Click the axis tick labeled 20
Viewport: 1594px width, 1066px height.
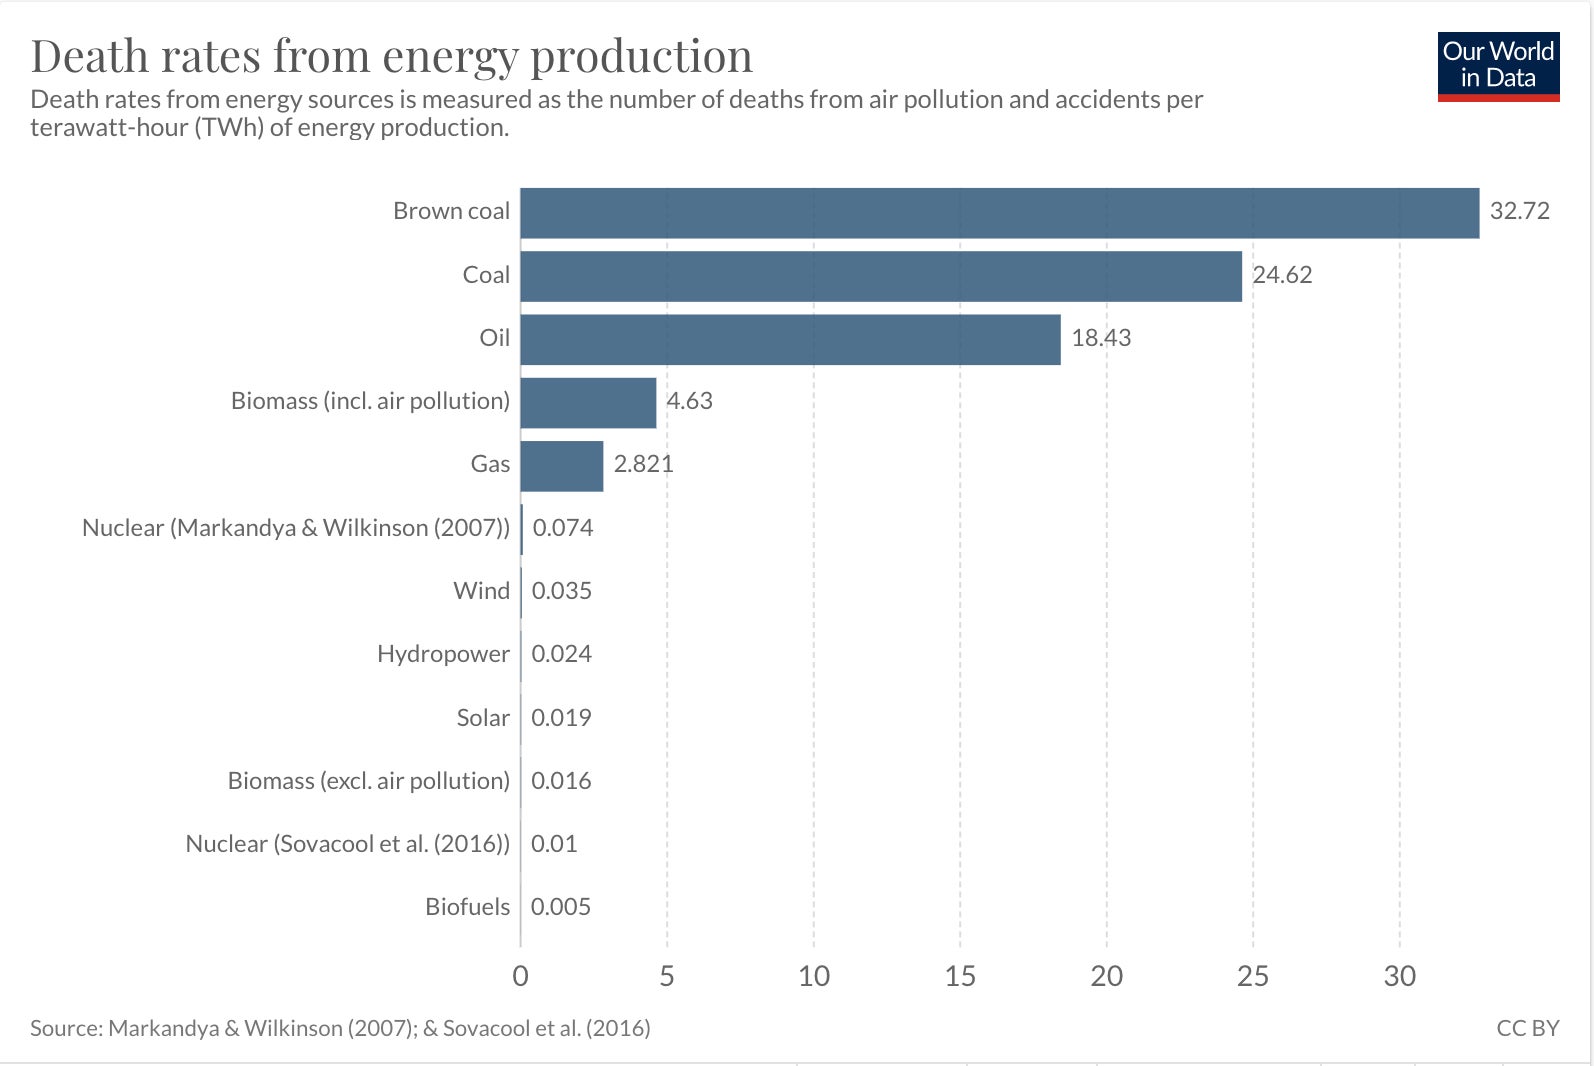tap(1107, 976)
